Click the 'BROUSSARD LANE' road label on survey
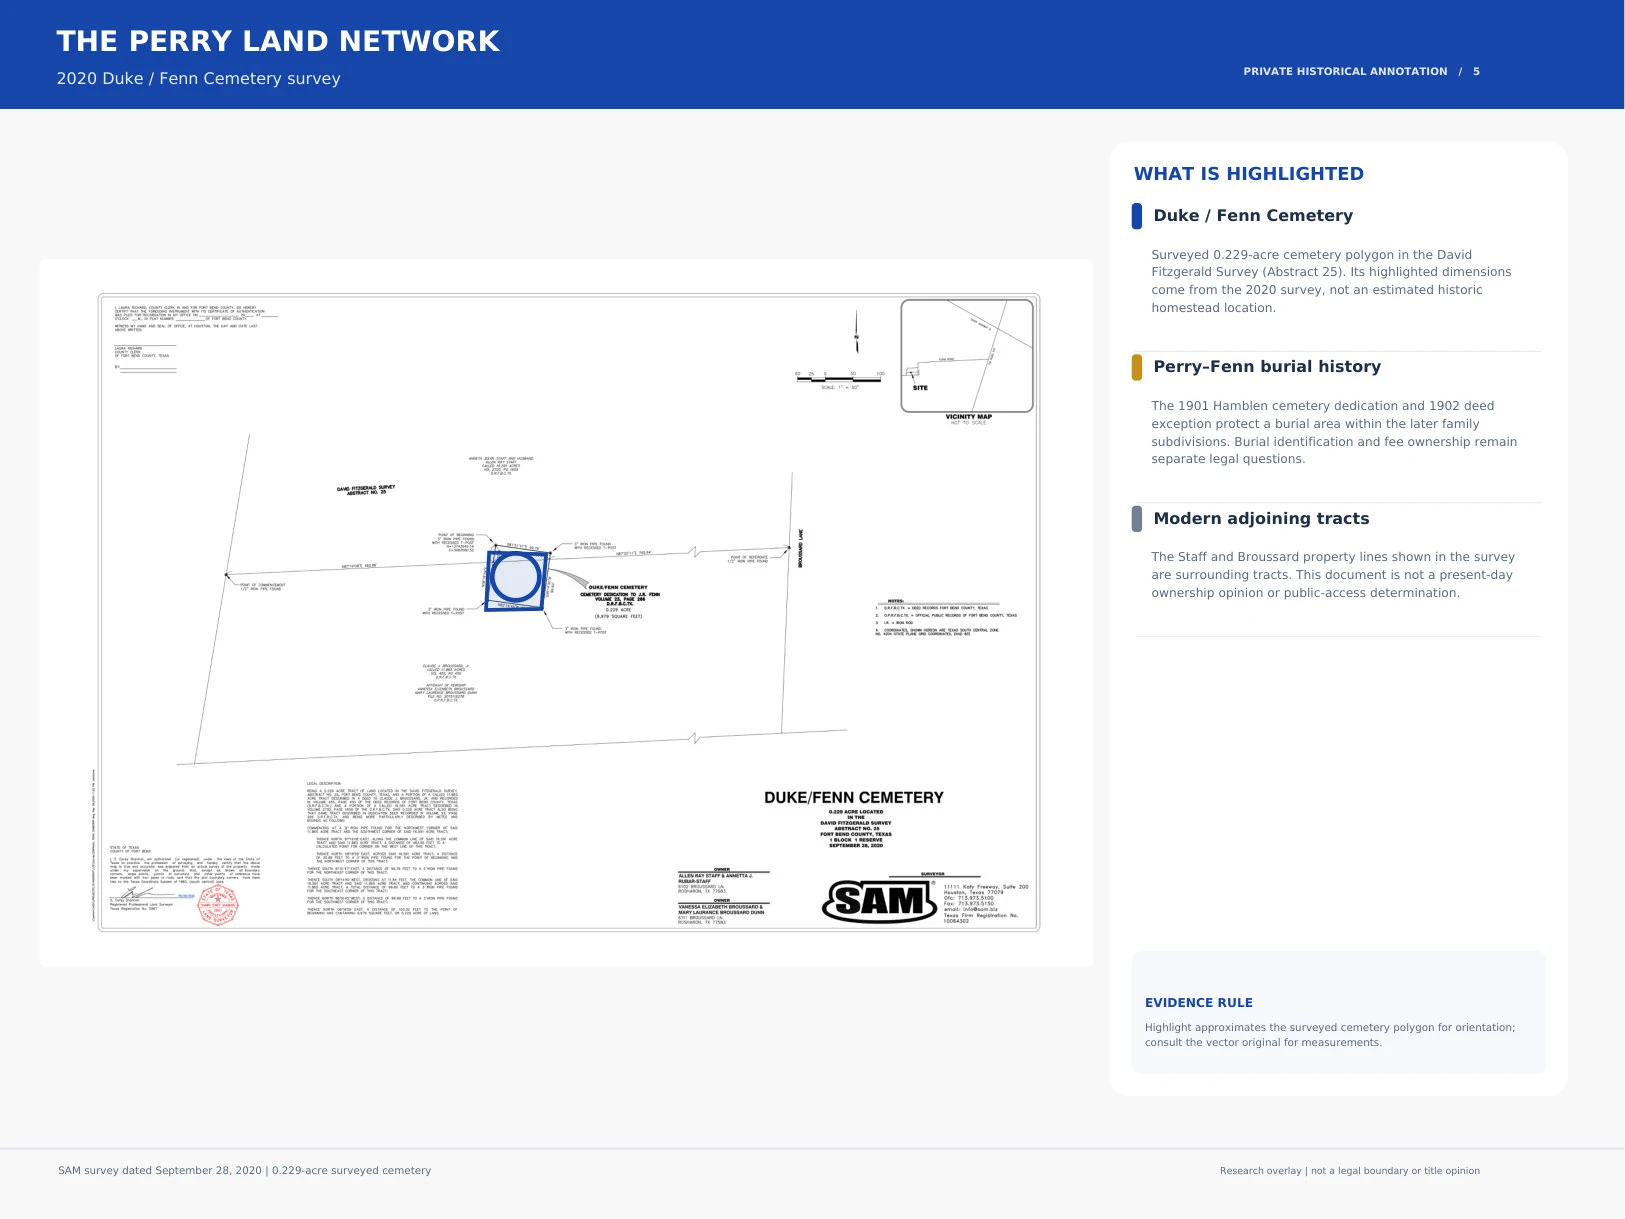Viewport: 1625px width, 1219px height. pos(801,549)
